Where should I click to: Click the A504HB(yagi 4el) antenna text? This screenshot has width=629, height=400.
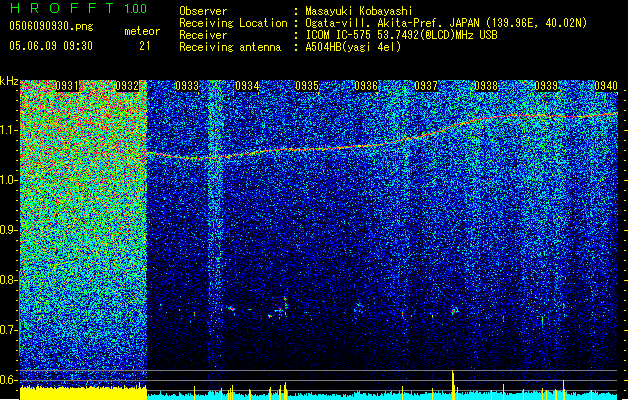[x=353, y=47]
